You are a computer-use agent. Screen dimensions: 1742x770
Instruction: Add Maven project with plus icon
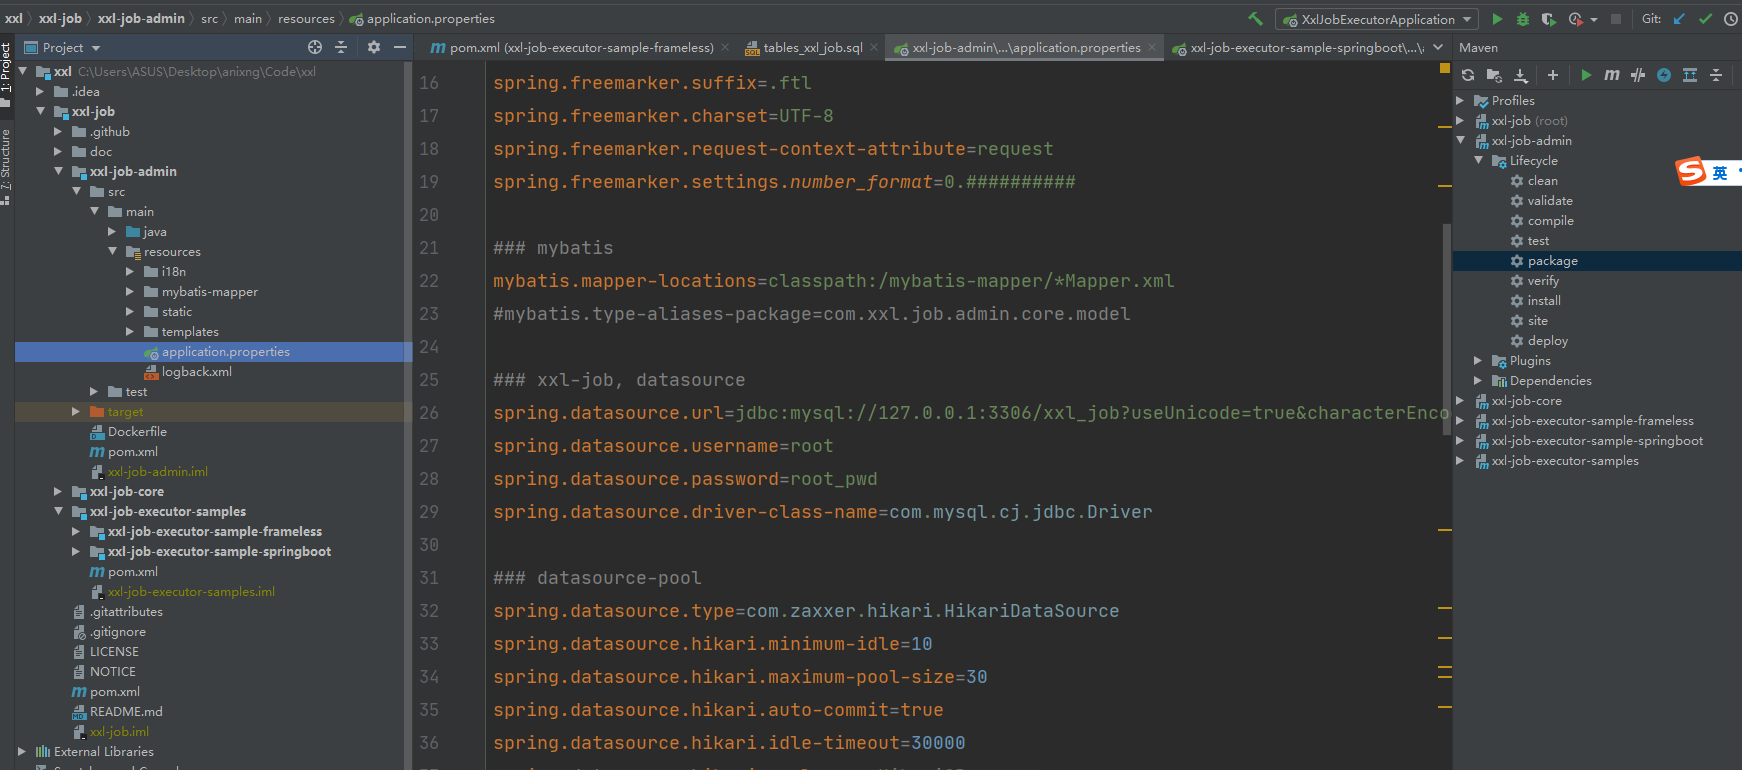[x=1553, y=75]
